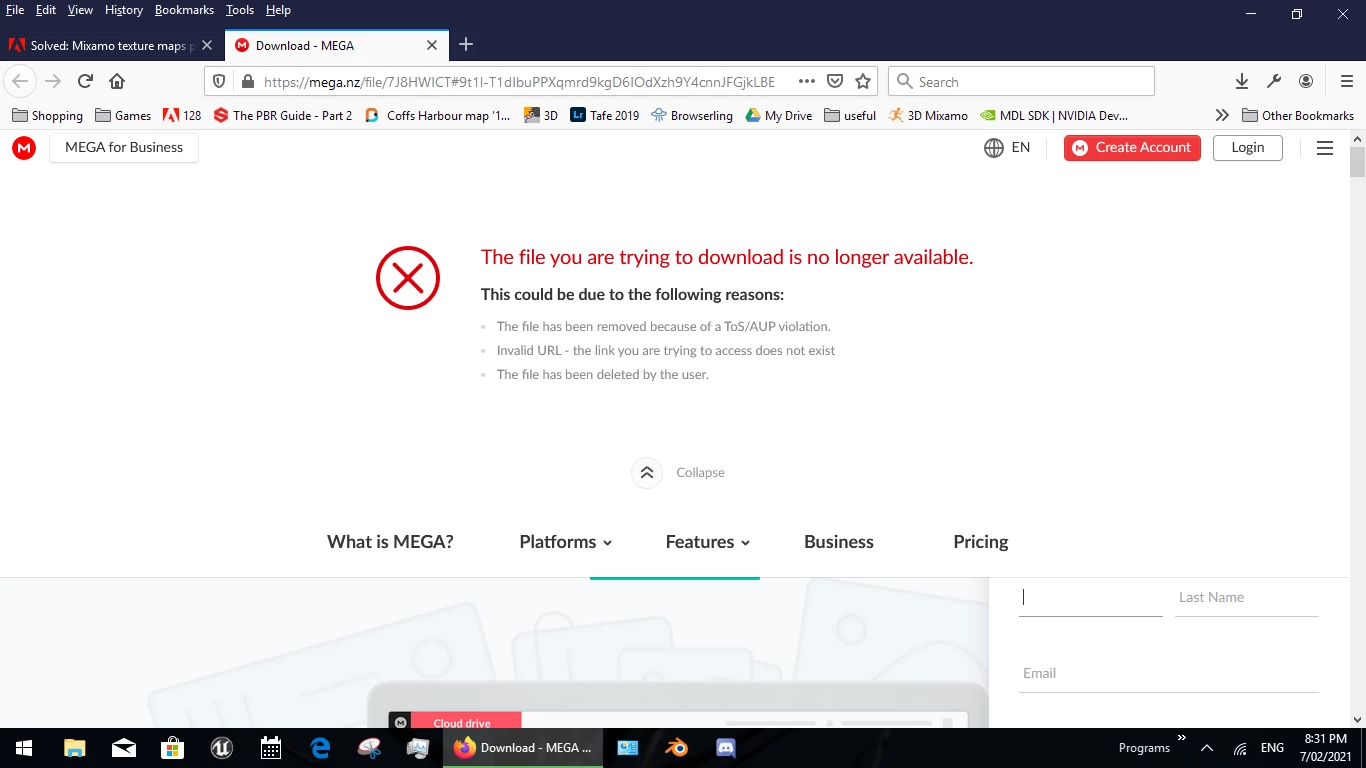Close the Mixamo texture maps tab

click(207, 45)
